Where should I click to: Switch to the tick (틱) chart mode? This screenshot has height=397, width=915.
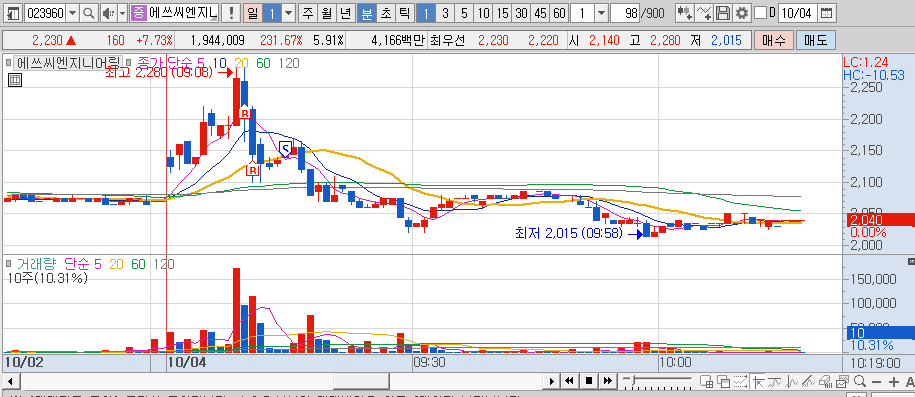[x=406, y=12]
